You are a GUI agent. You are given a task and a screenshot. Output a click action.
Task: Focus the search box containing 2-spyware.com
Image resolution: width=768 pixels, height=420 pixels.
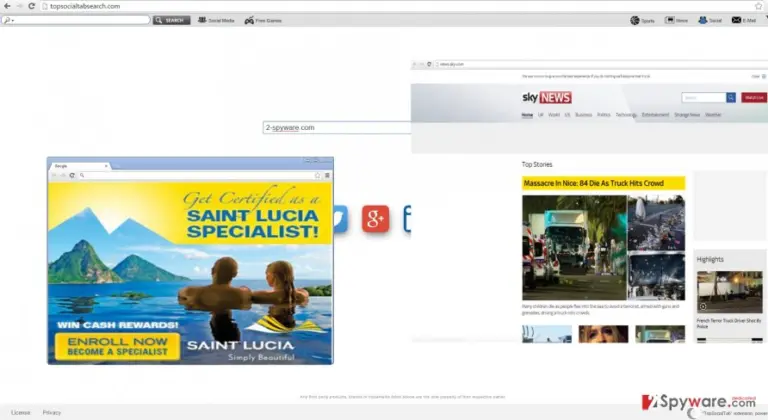tap(336, 127)
